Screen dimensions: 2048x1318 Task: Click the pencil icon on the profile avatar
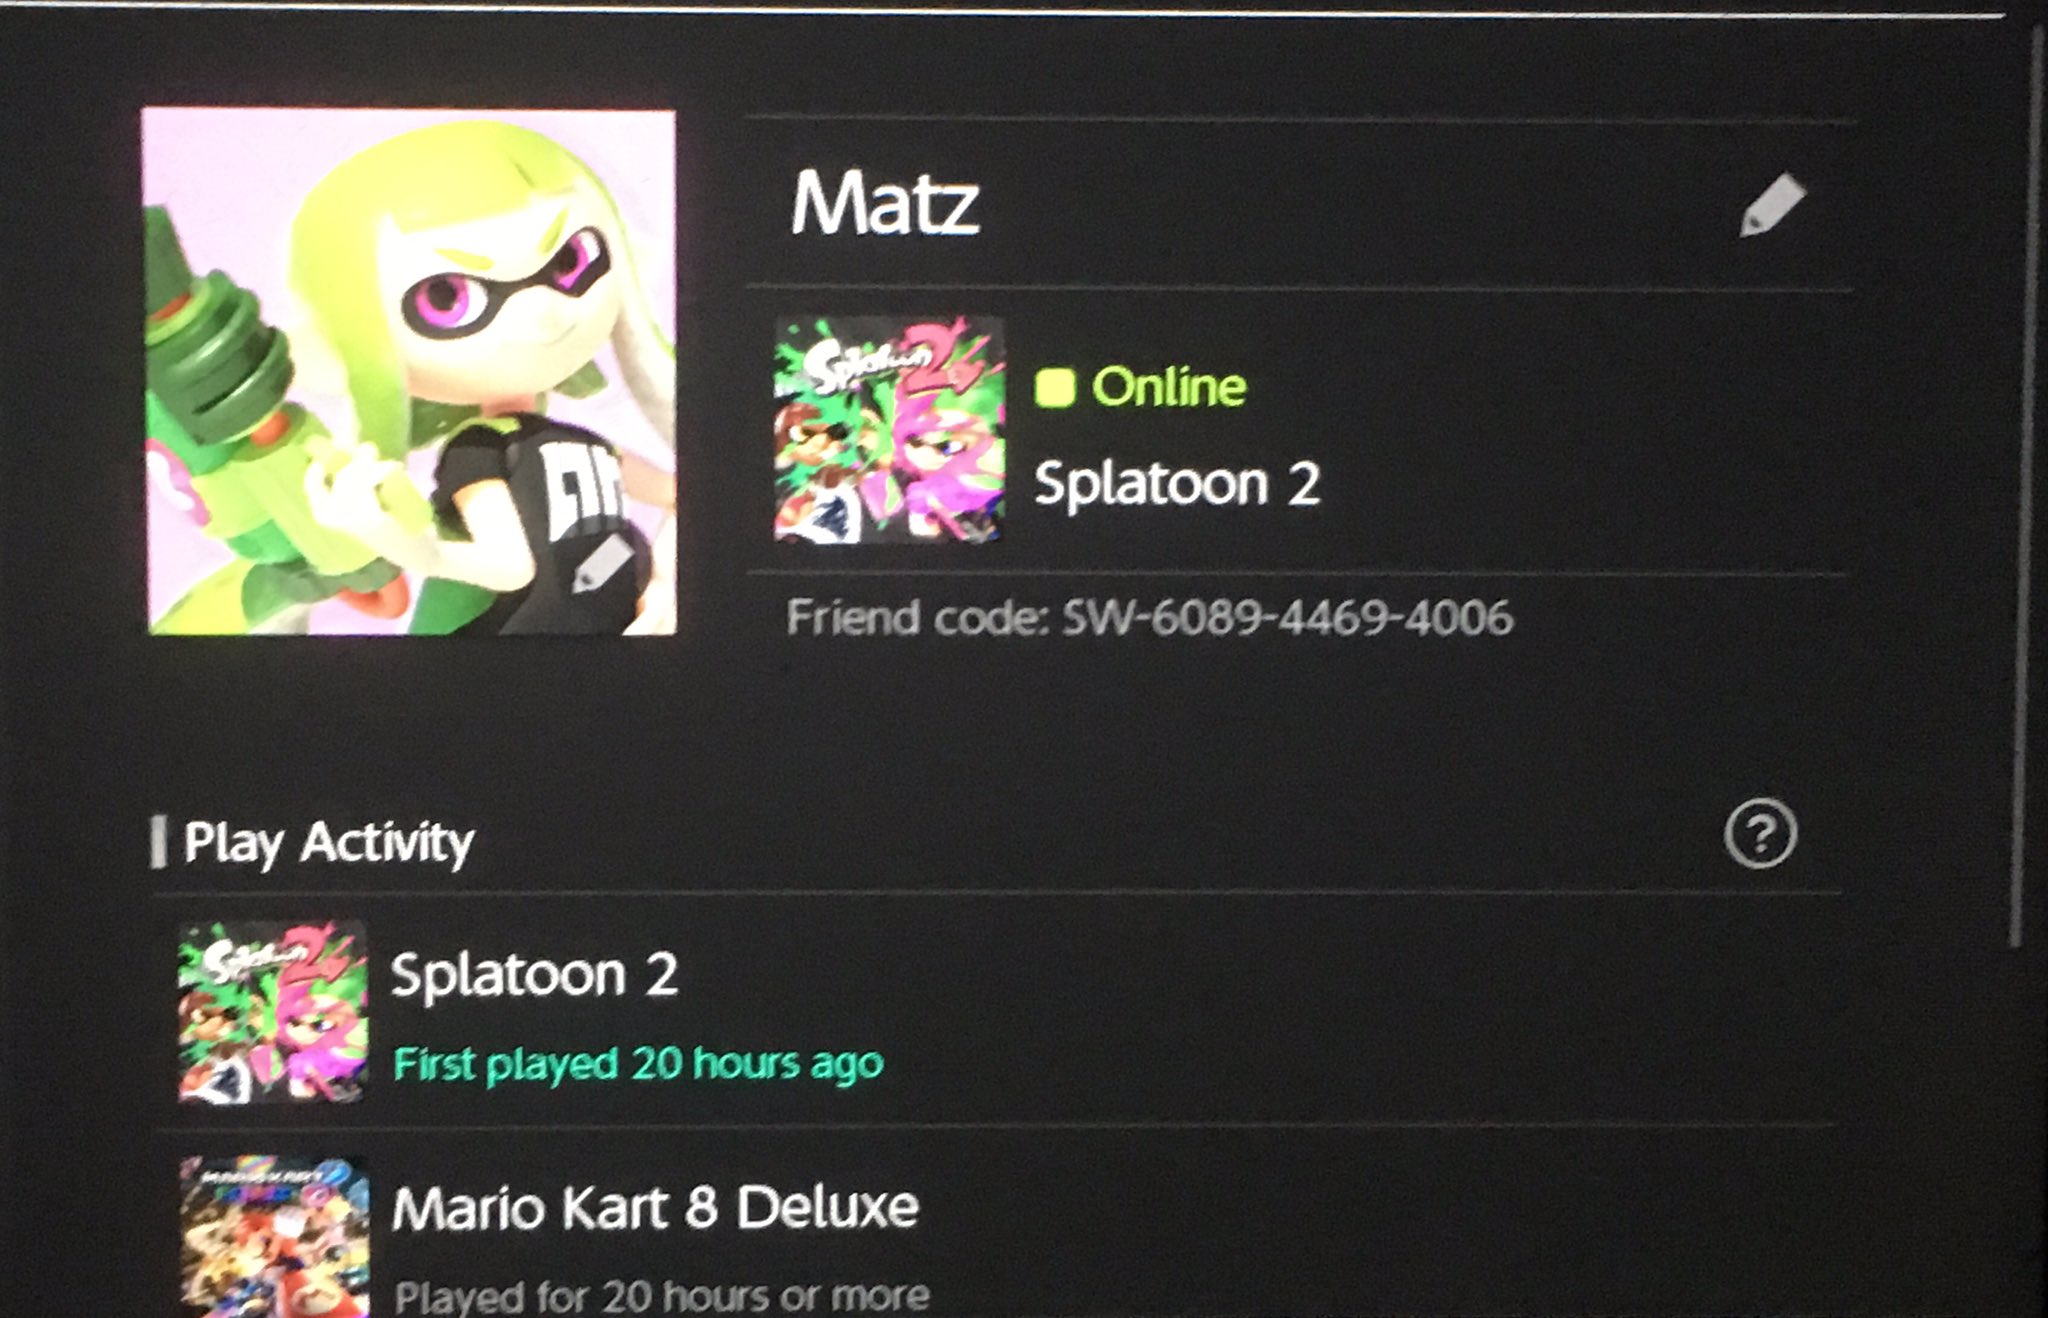[x=603, y=565]
